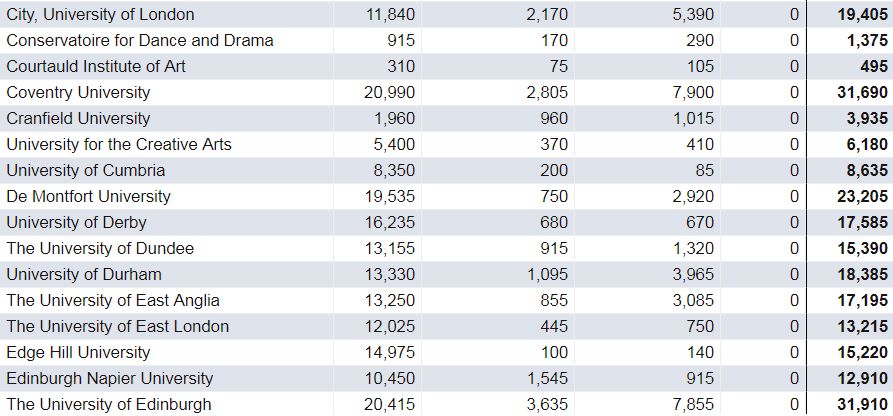This screenshot has width=893, height=416.
Task: Click Cranfield University value 960
Action: (554, 119)
